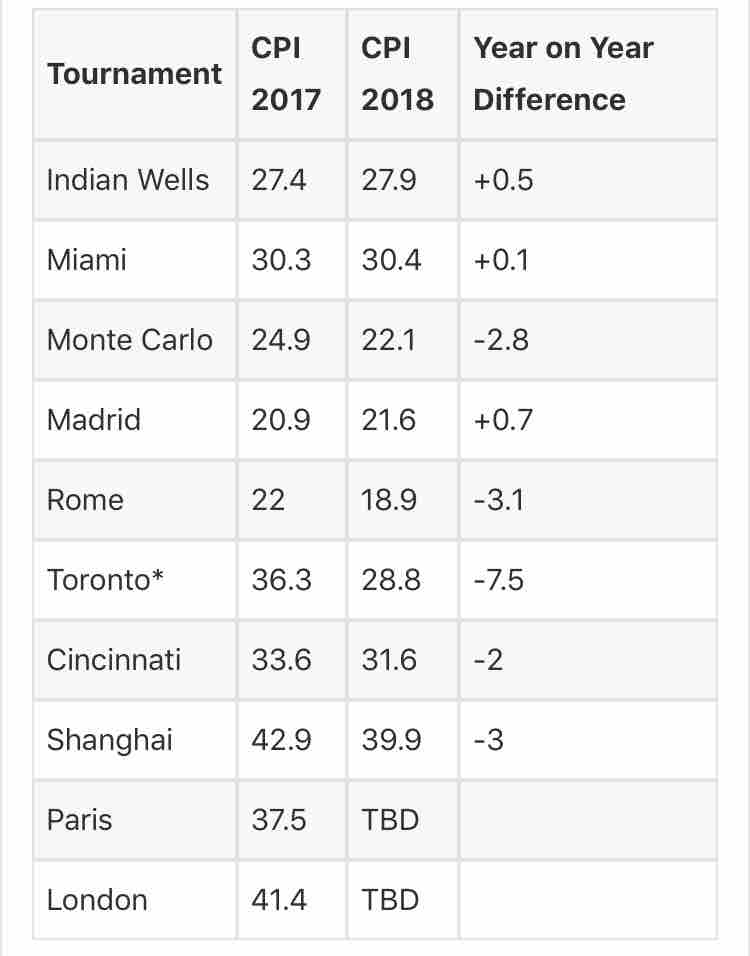
Task: Select the Tournament column header
Action: click(135, 74)
